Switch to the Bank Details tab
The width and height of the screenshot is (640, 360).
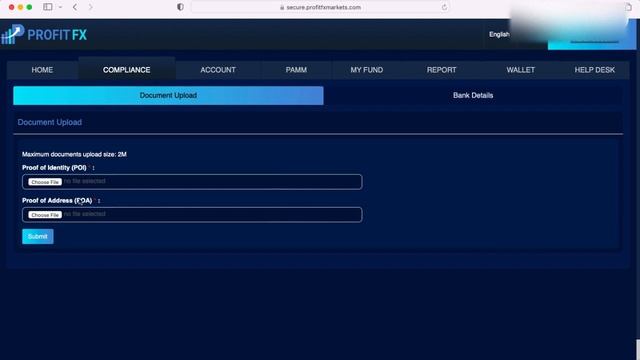pyautogui.click(x=473, y=96)
